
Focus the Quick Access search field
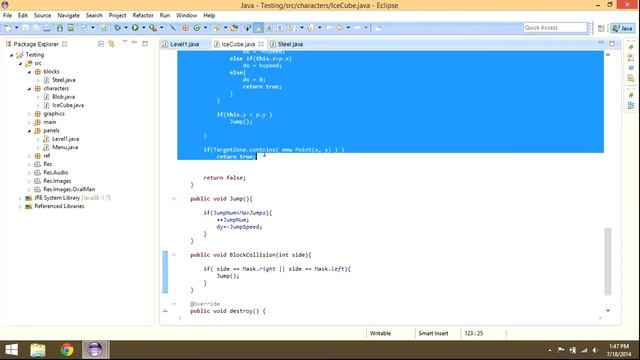(x=555, y=28)
